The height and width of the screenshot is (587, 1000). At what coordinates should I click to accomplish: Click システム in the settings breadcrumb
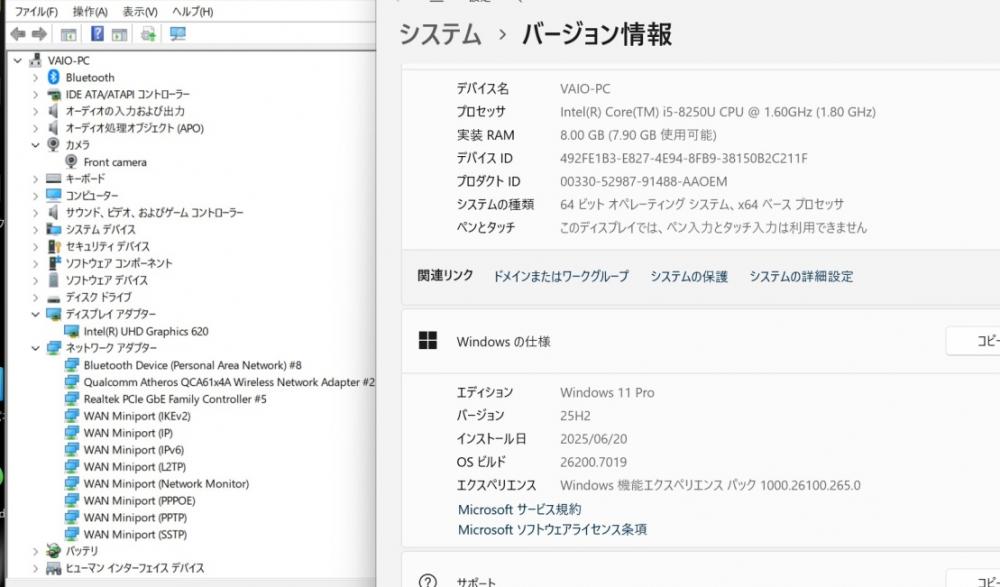pyautogui.click(x=440, y=35)
